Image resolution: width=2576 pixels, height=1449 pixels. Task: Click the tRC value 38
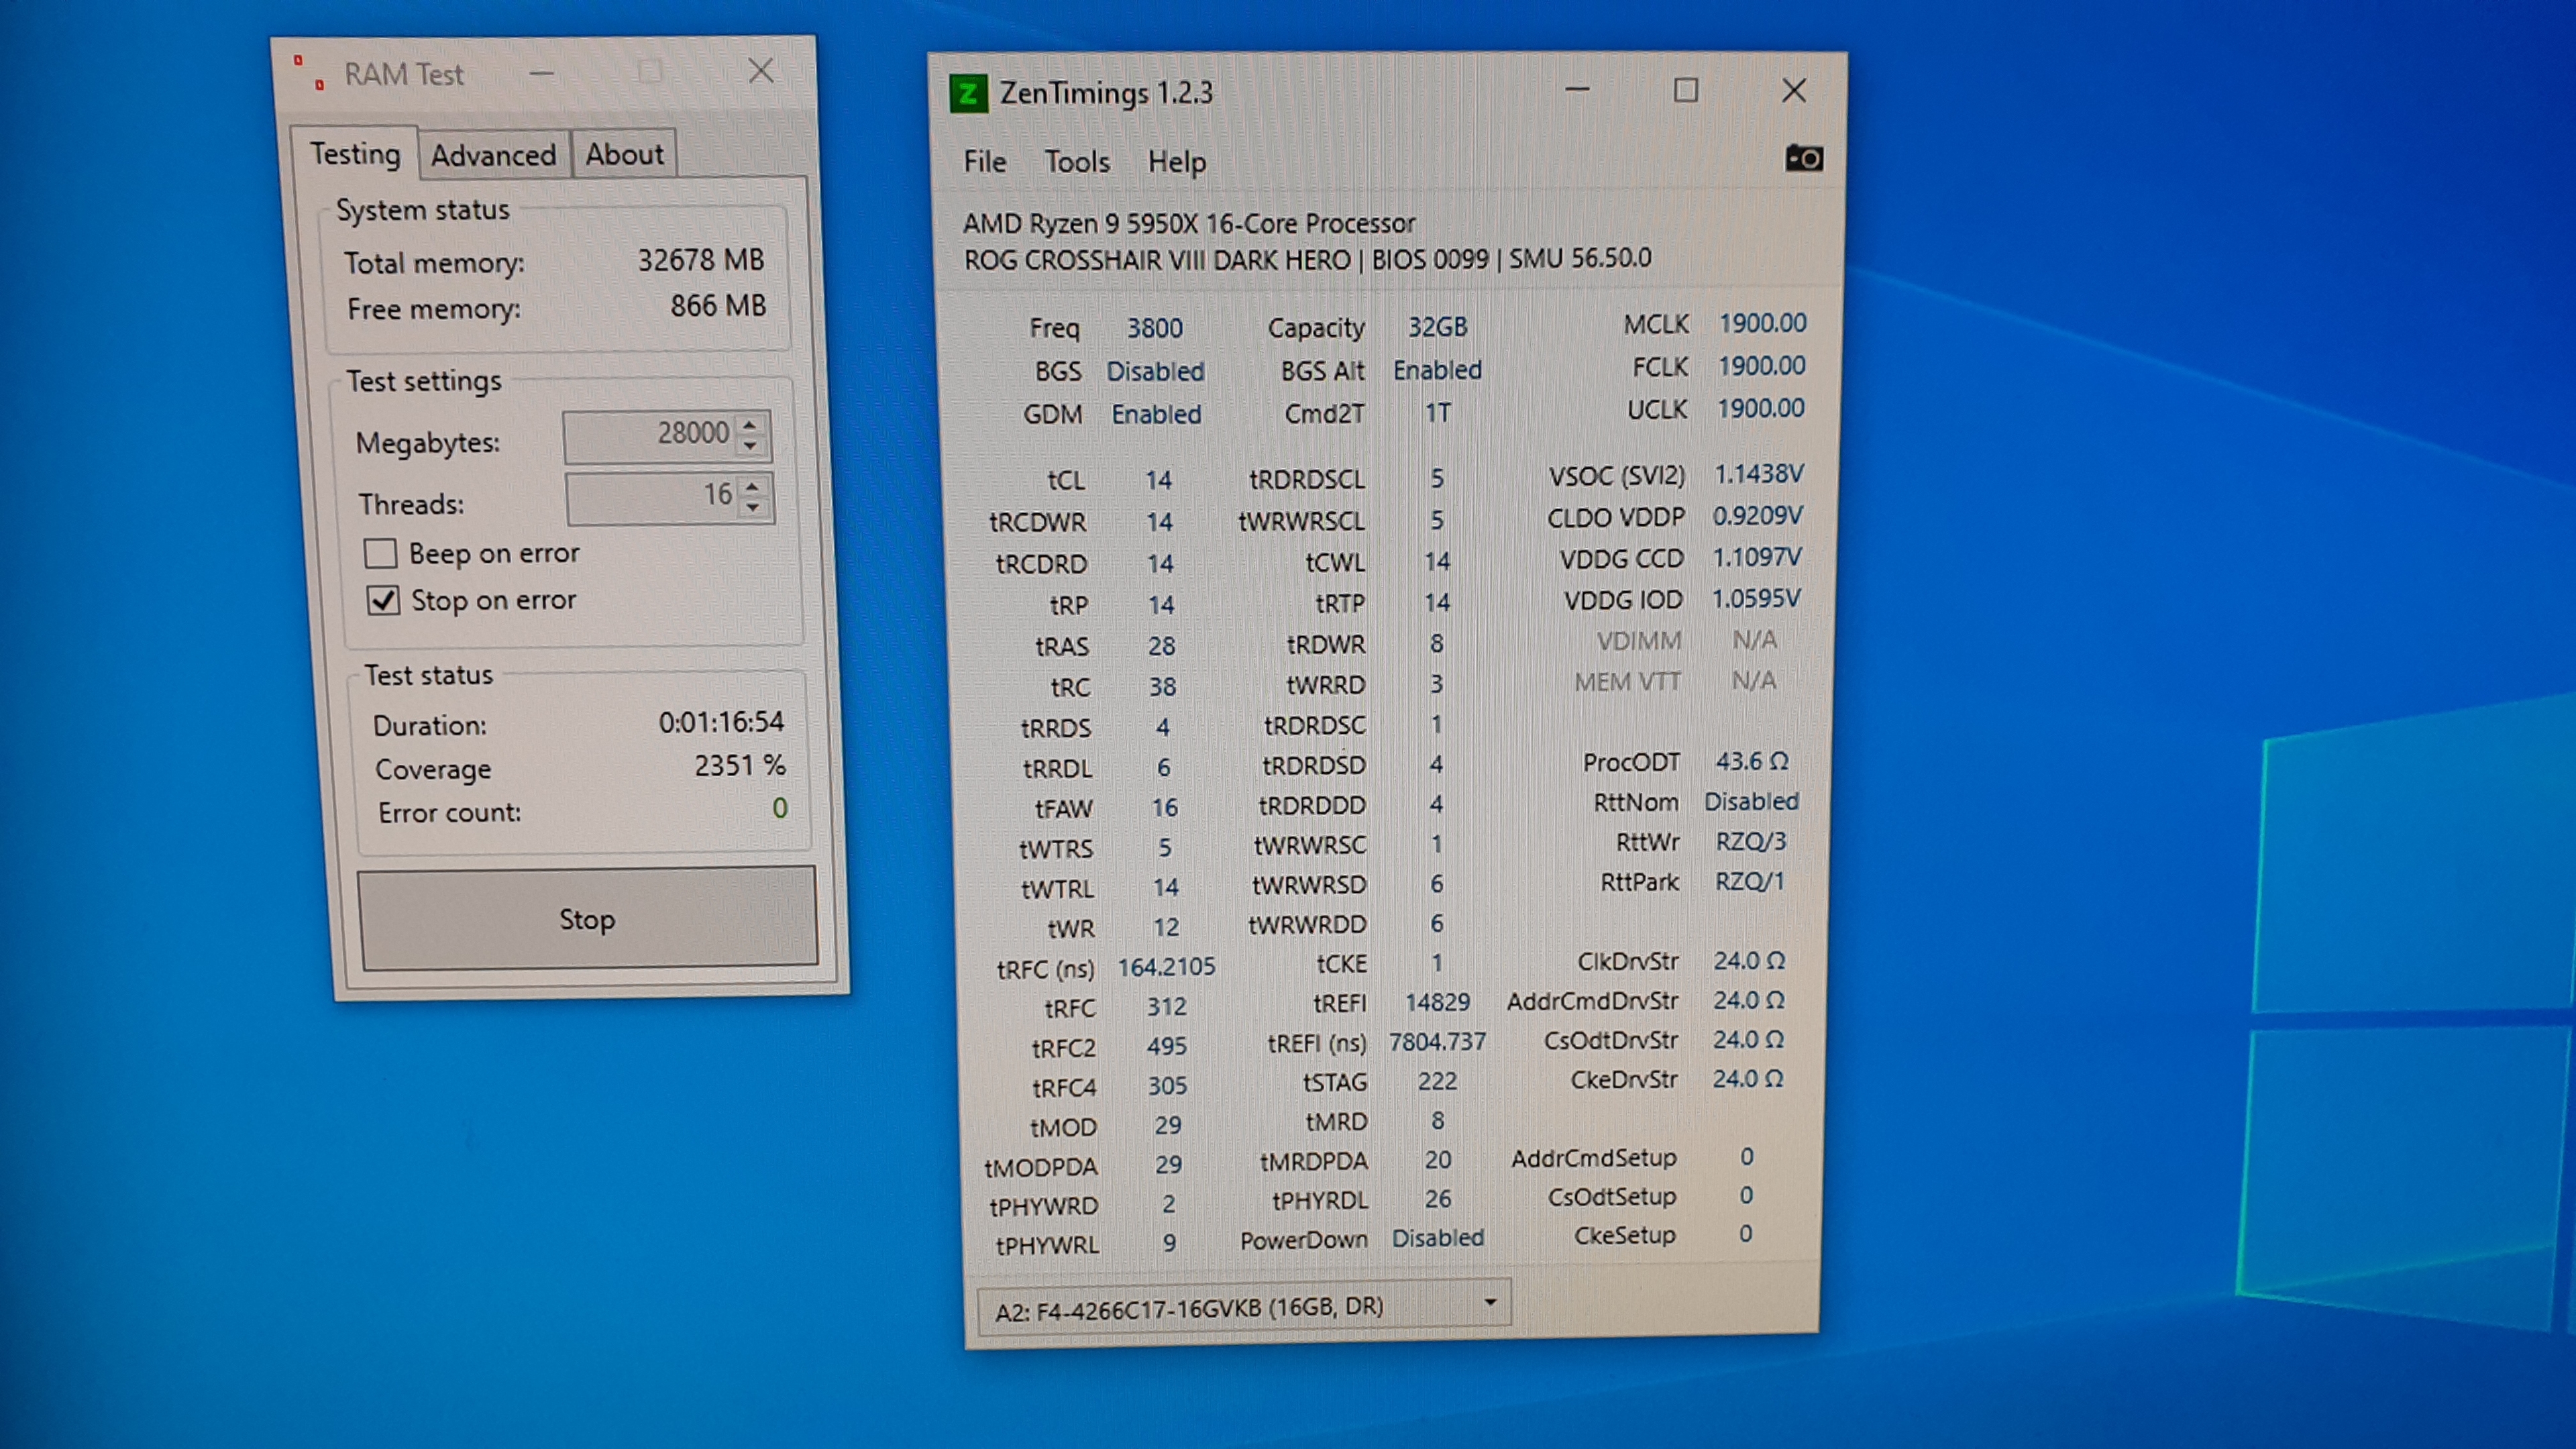(1161, 687)
